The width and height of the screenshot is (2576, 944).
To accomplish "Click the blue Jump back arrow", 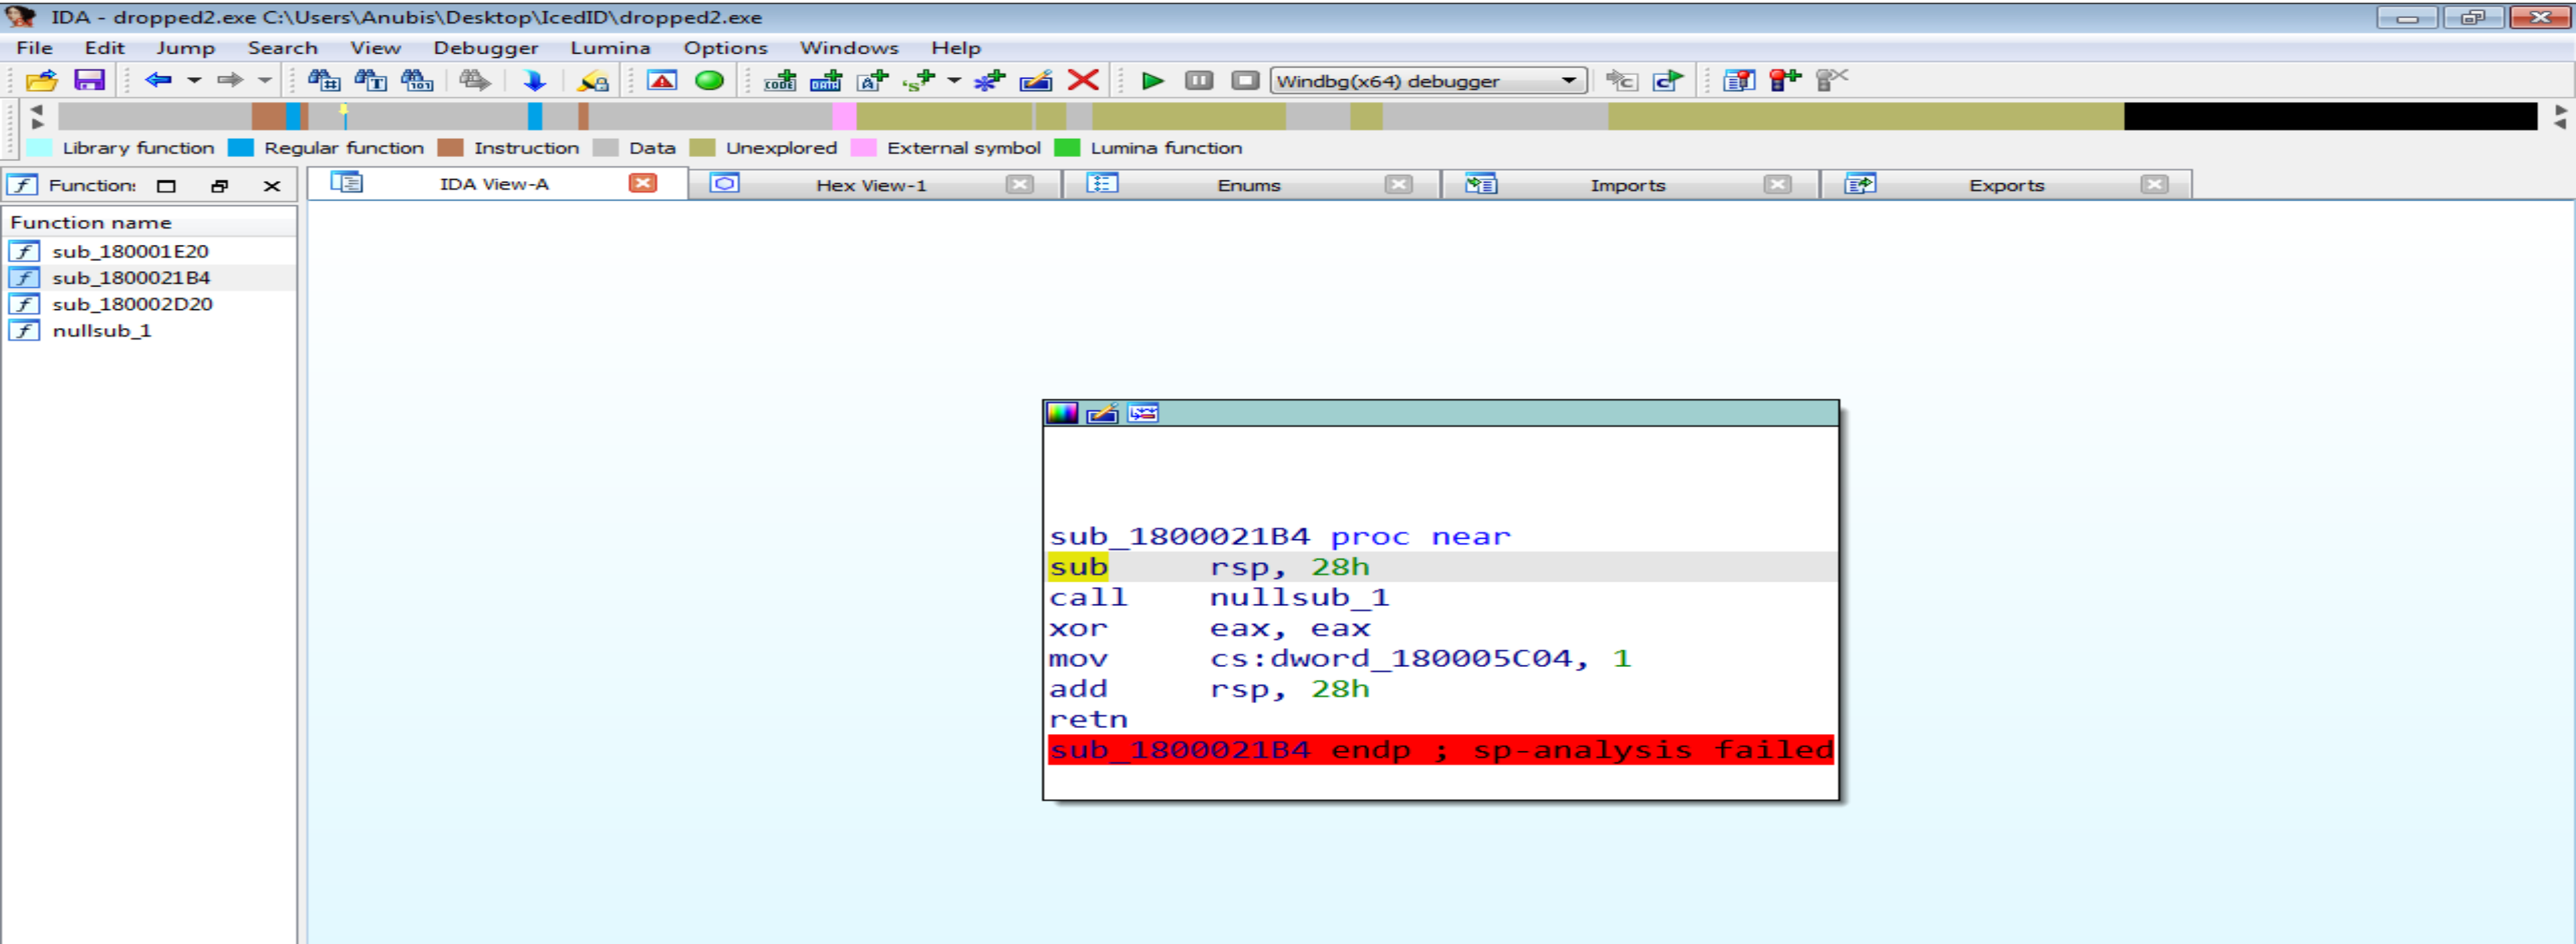I will [158, 80].
